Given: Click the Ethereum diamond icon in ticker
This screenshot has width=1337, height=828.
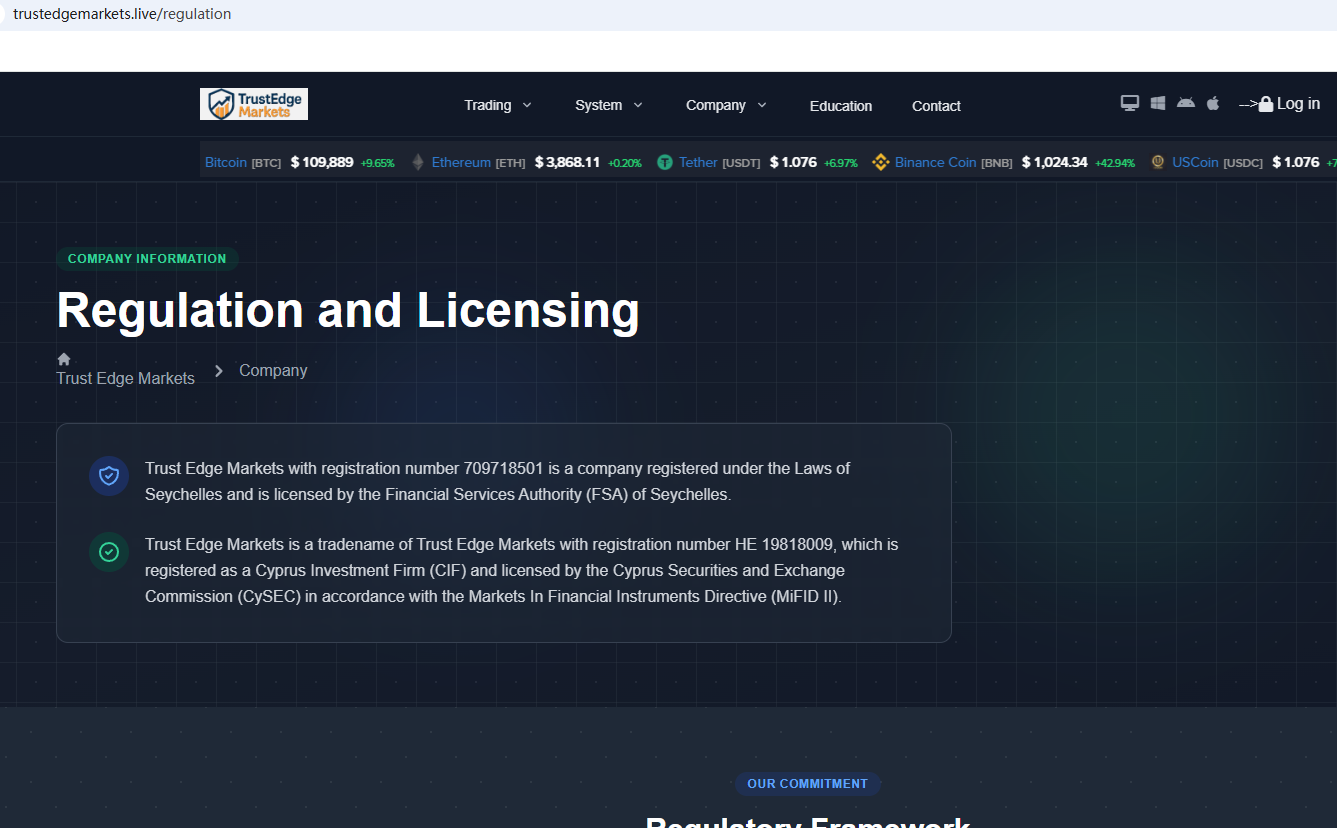Looking at the screenshot, I should (418, 162).
